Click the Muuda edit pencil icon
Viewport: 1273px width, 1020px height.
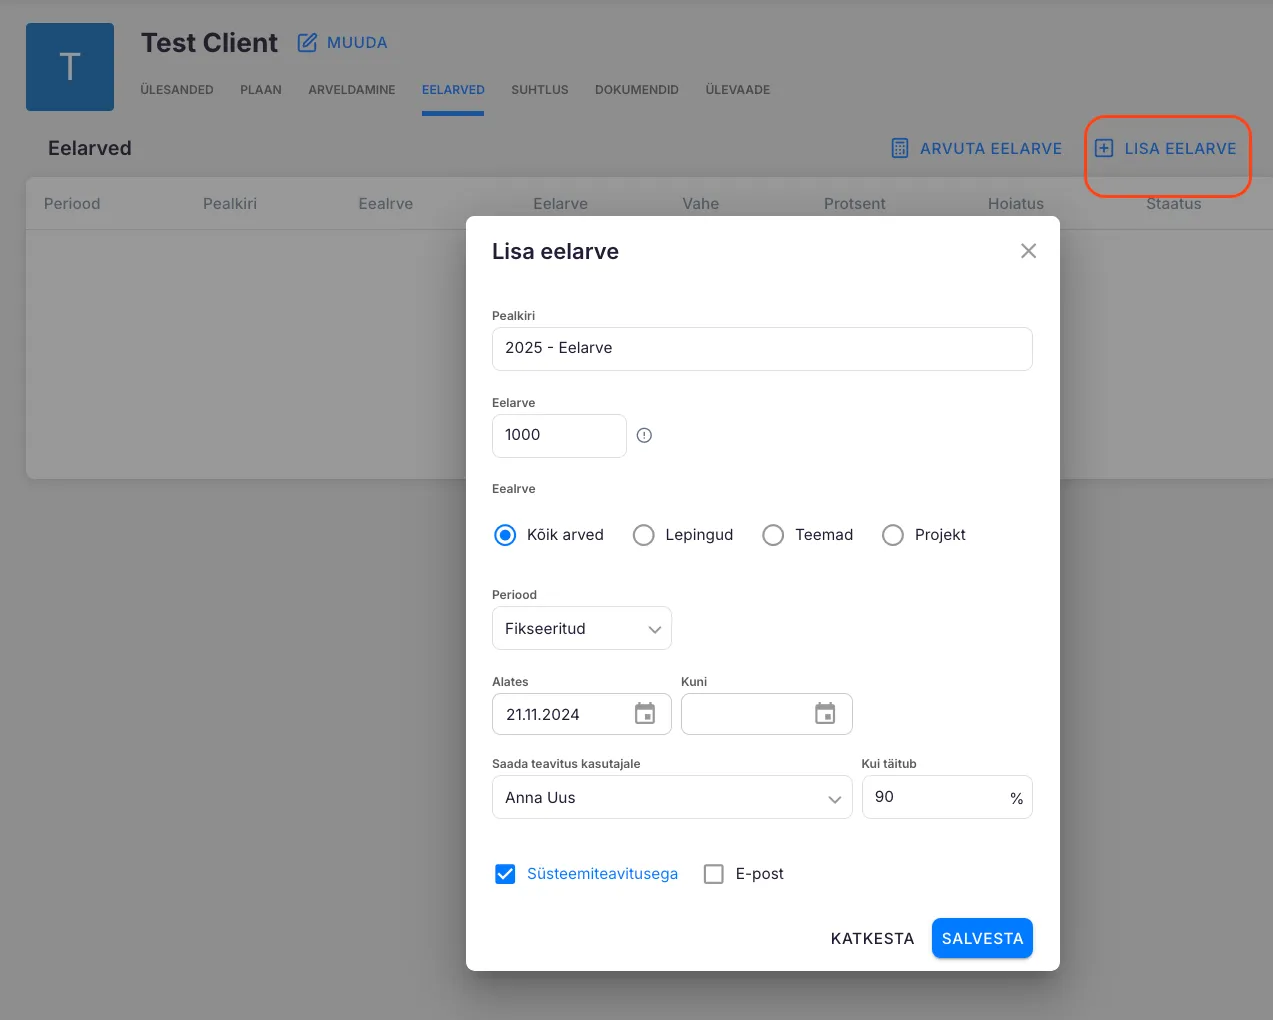pos(307,43)
